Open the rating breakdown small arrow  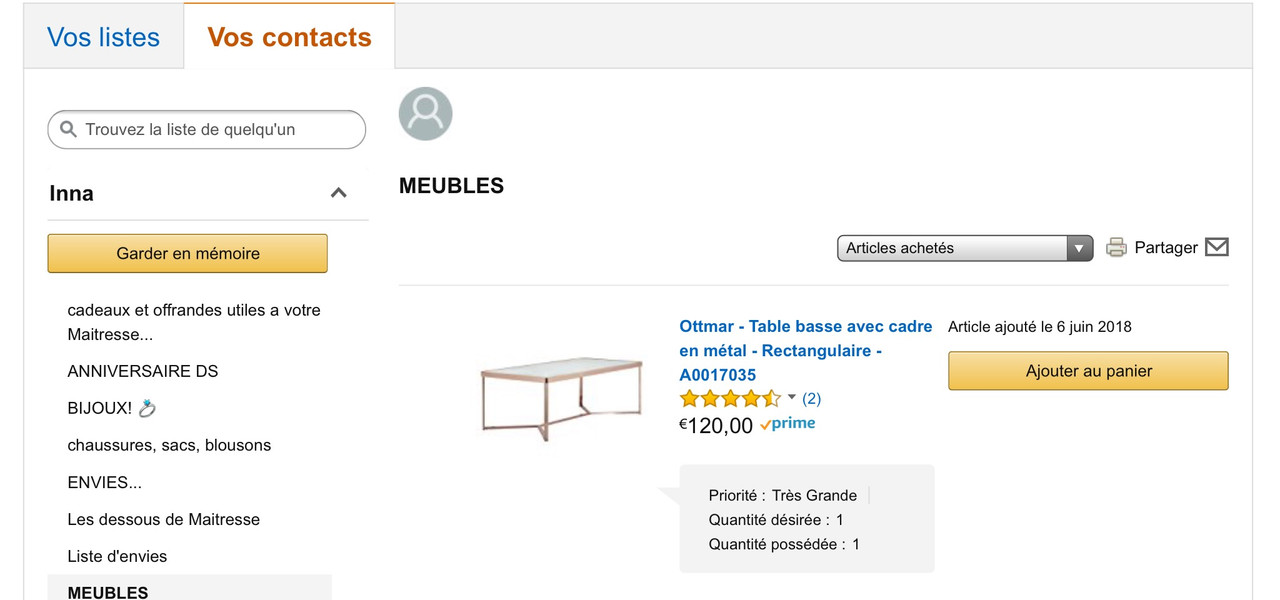pyautogui.click(x=792, y=397)
